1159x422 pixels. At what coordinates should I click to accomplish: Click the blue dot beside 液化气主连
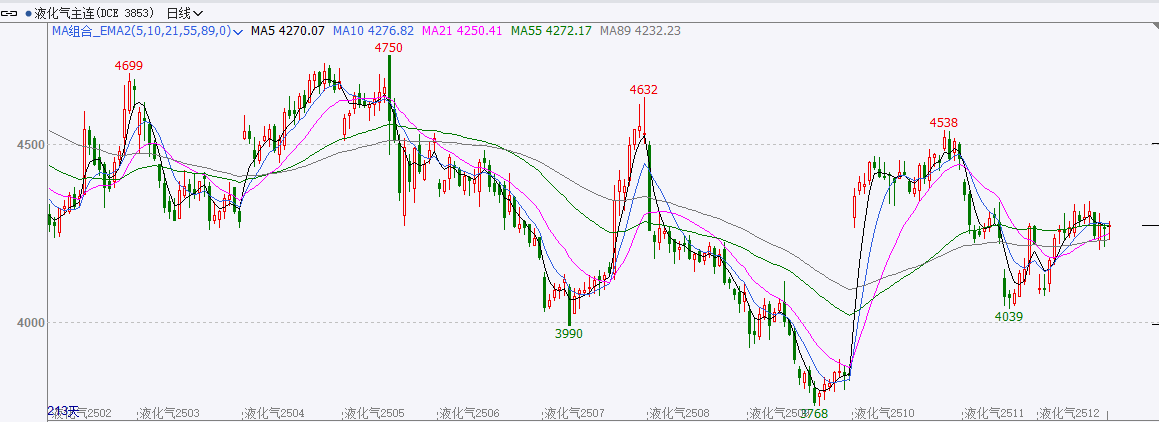point(28,14)
